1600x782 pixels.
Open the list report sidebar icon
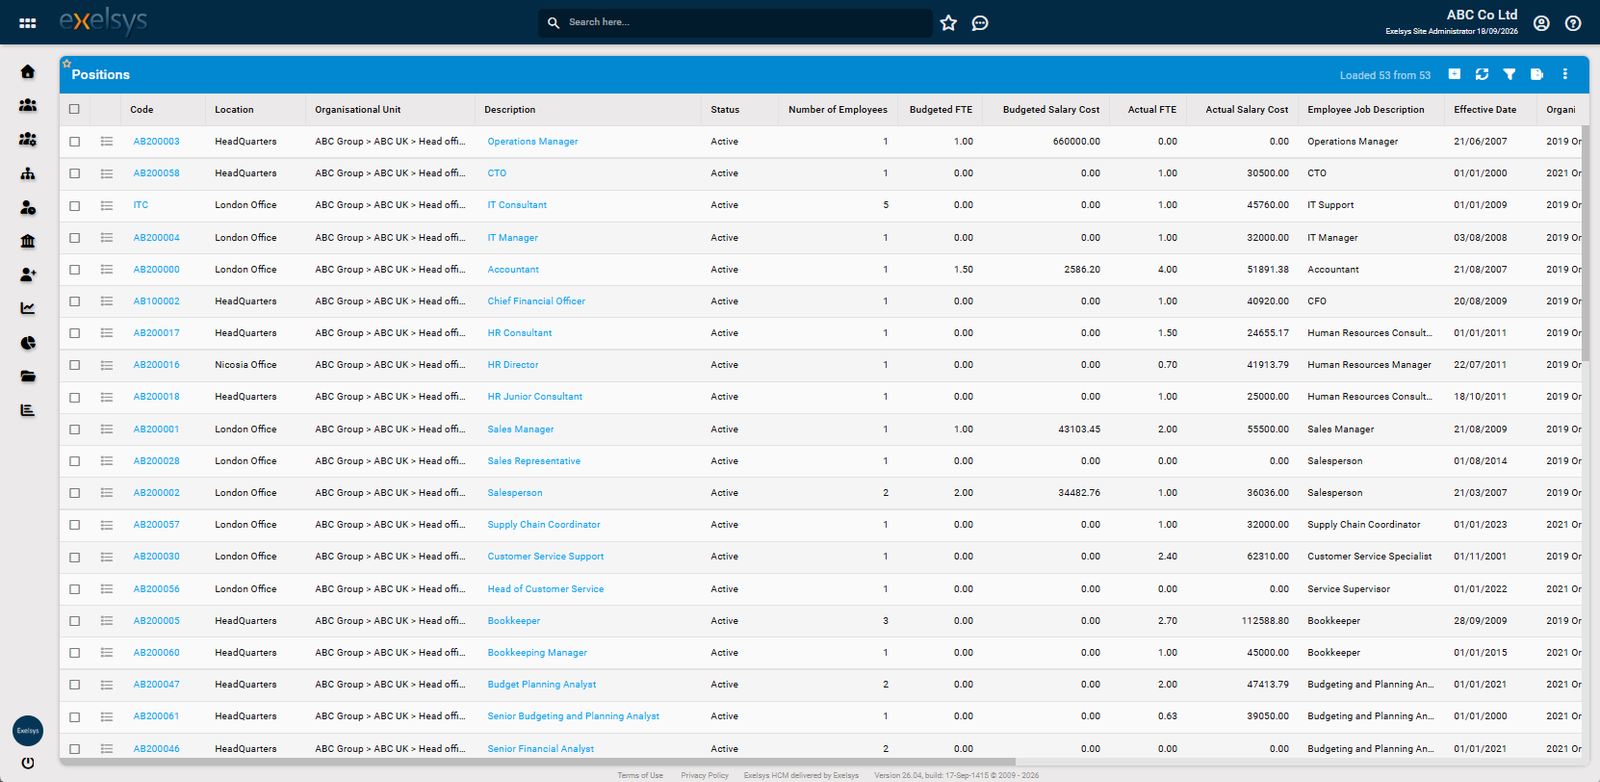tap(28, 410)
